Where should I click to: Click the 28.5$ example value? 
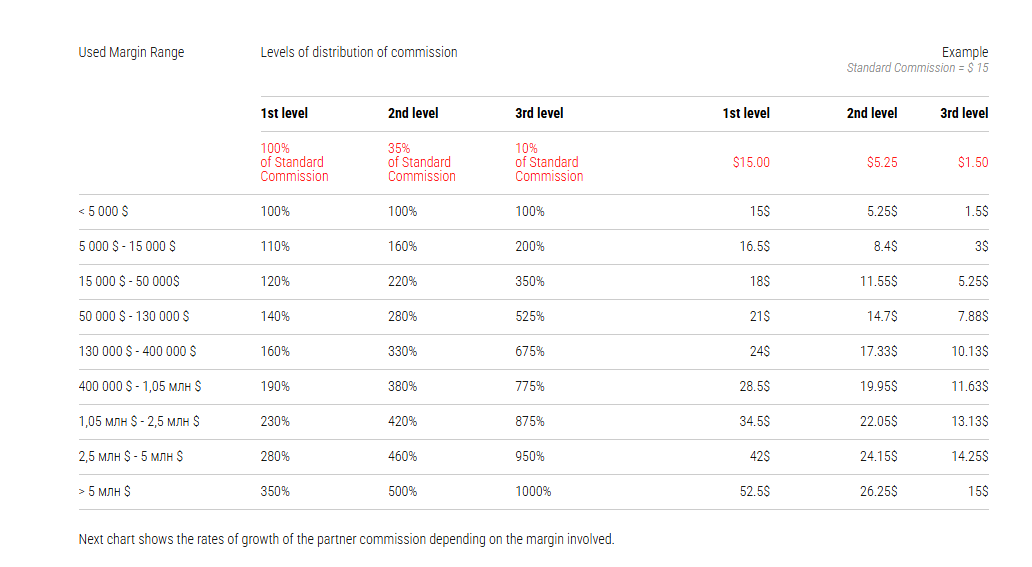pos(754,387)
